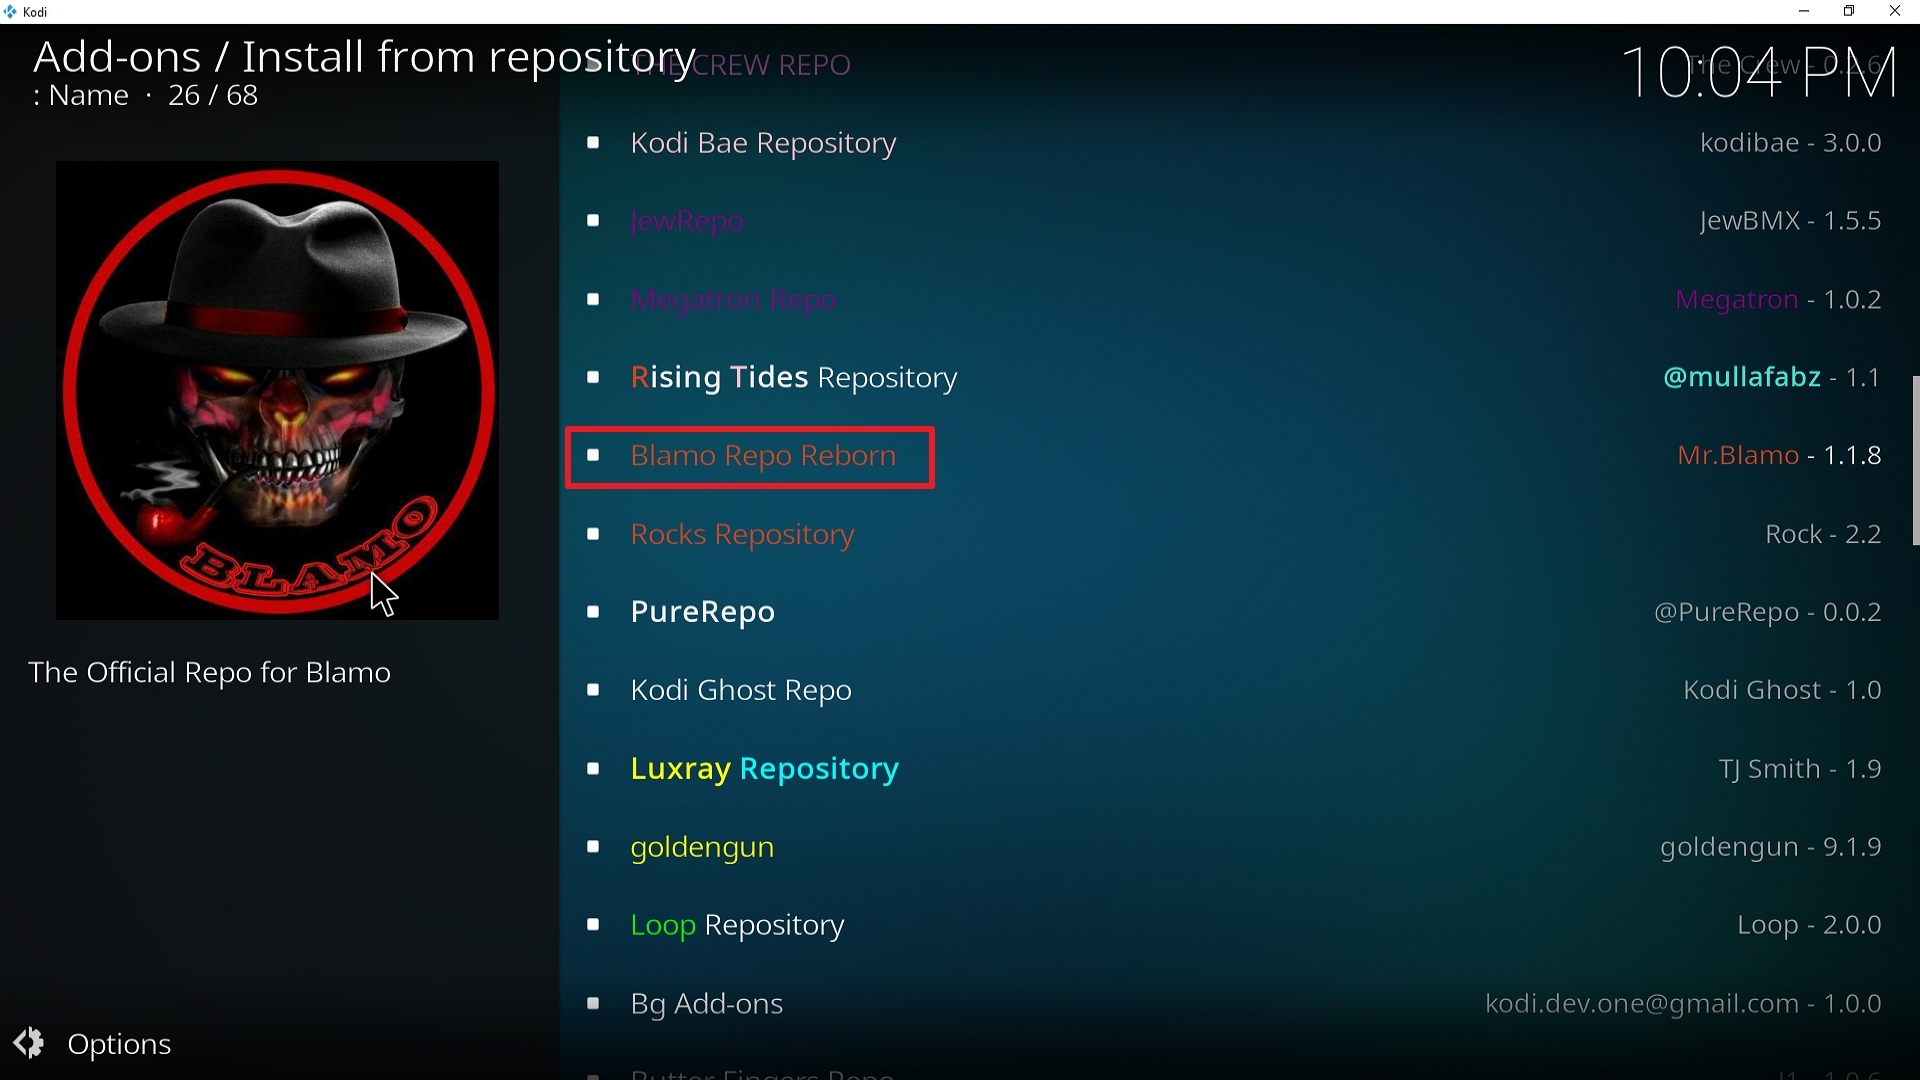Click the Options label

(119, 1044)
